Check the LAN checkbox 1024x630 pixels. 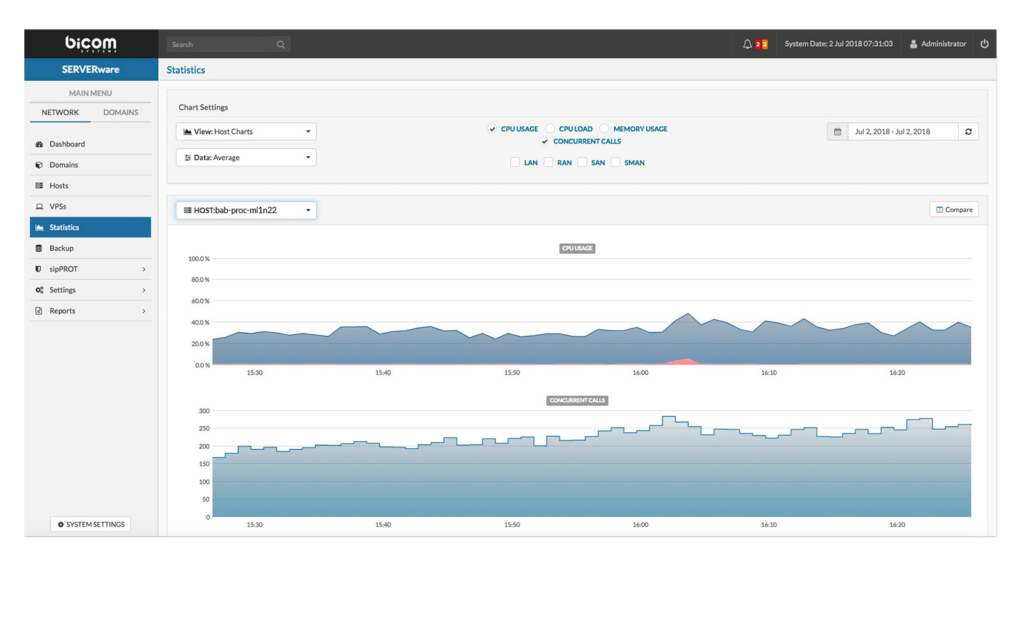[x=515, y=162]
